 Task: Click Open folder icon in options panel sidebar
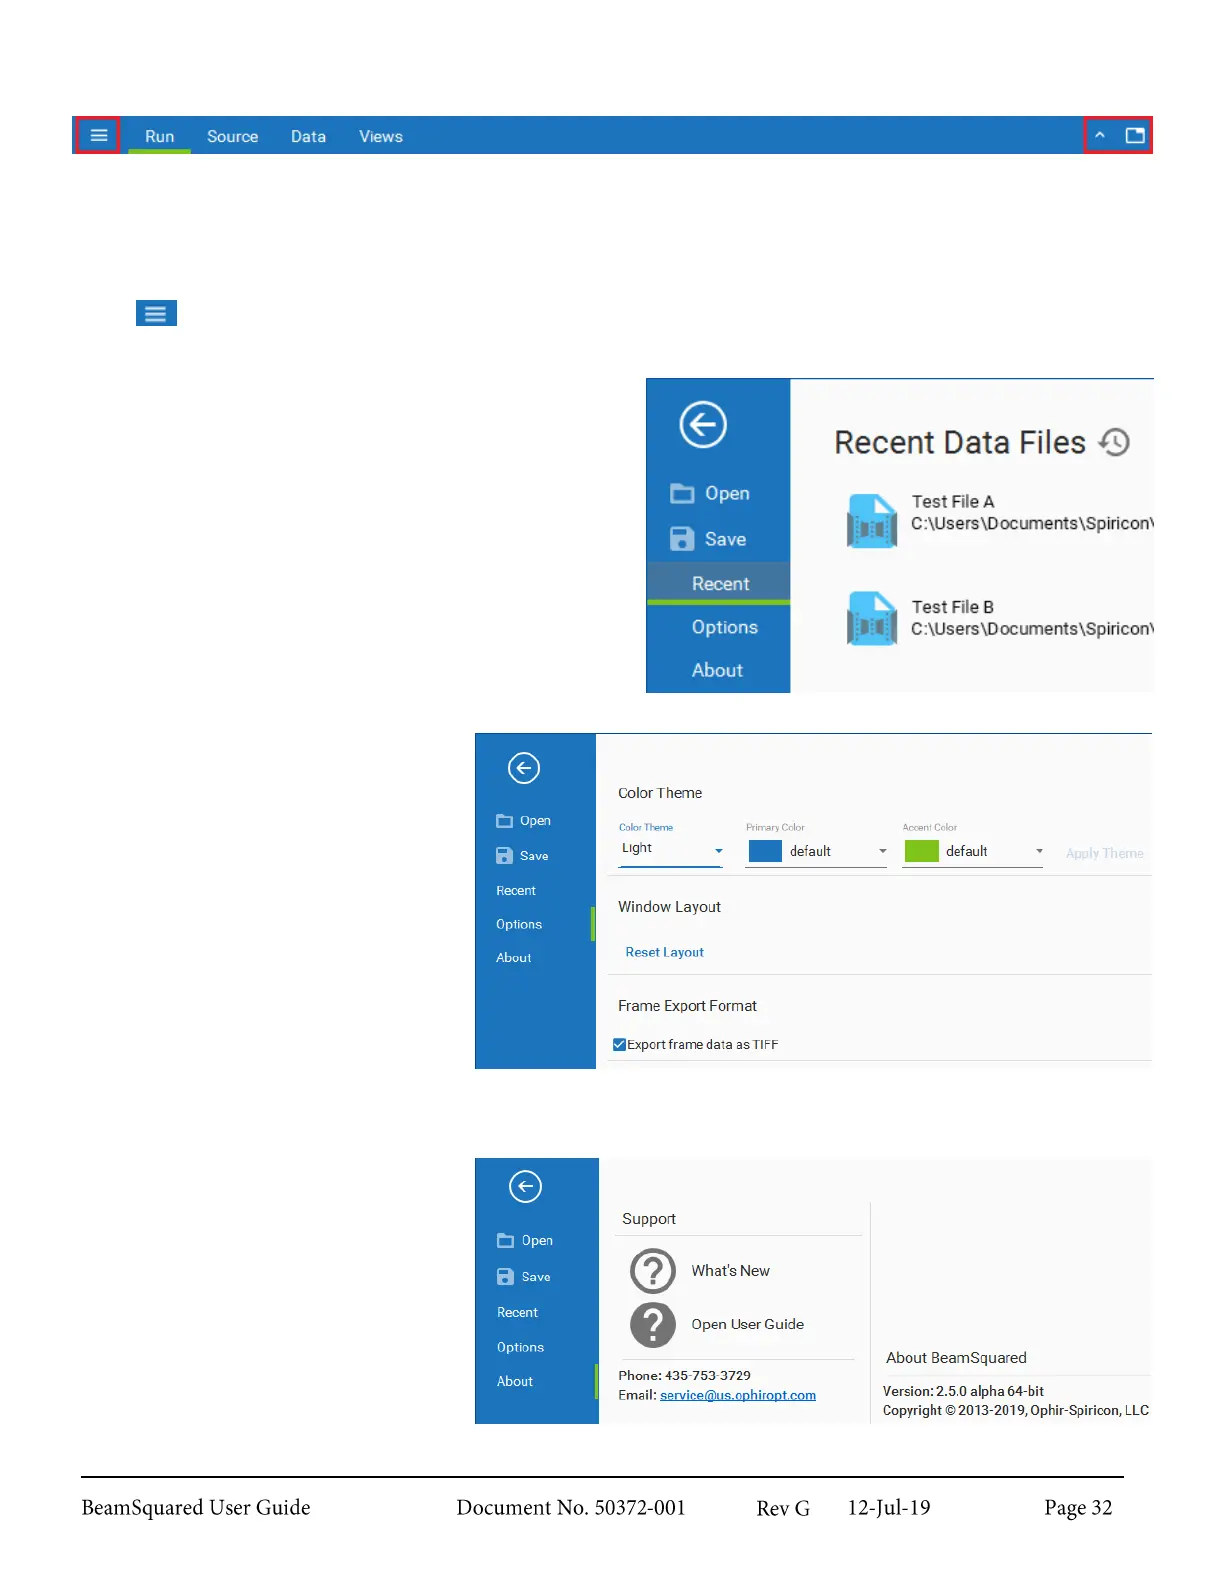point(504,821)
